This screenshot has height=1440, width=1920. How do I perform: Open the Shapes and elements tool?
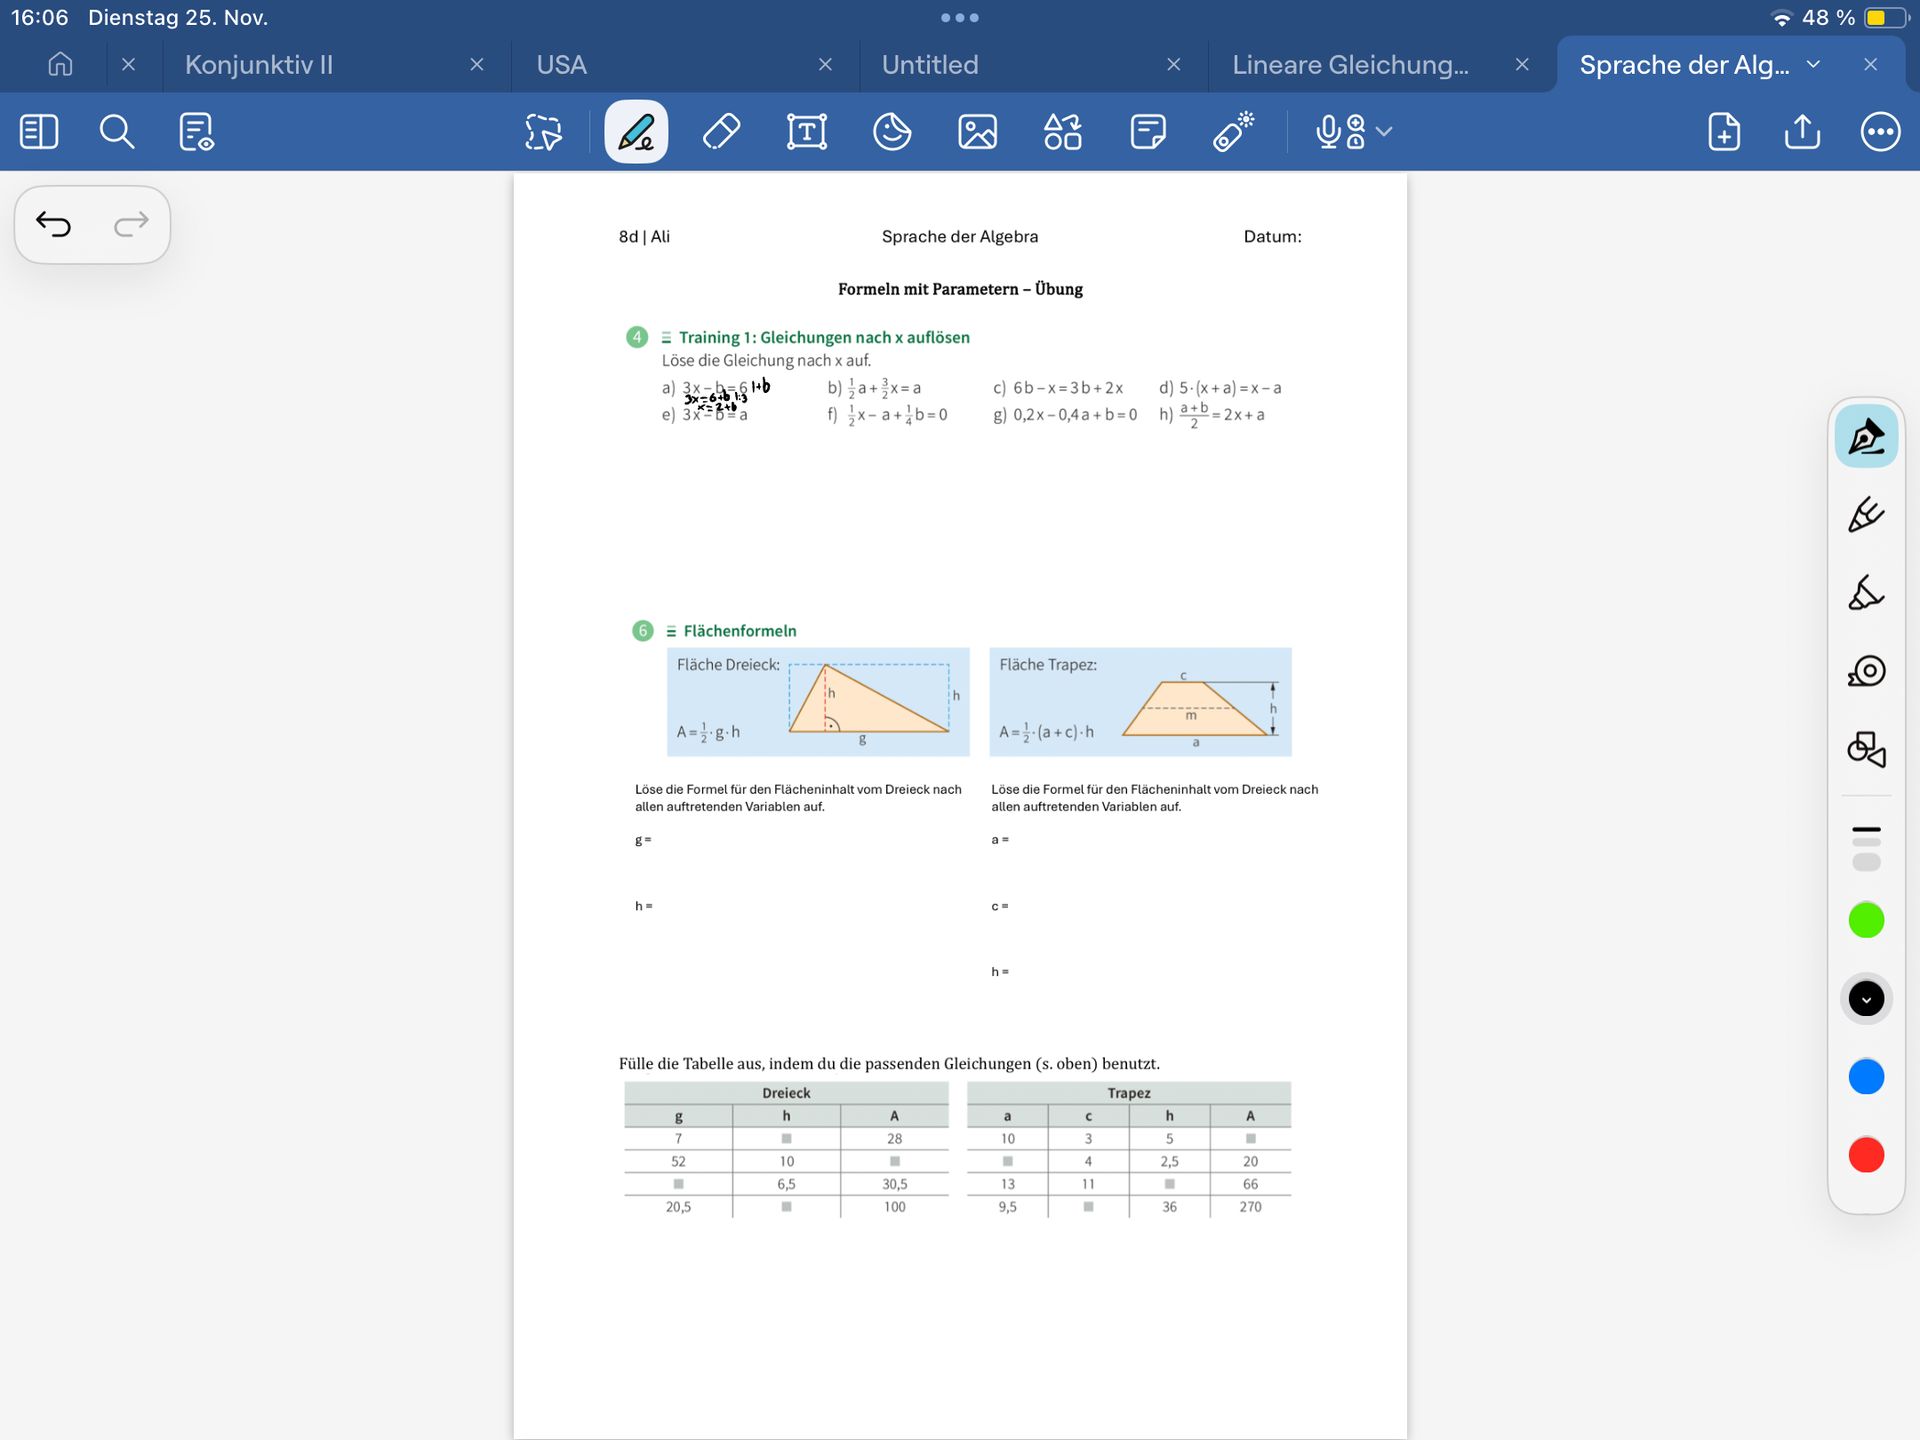1062,132
